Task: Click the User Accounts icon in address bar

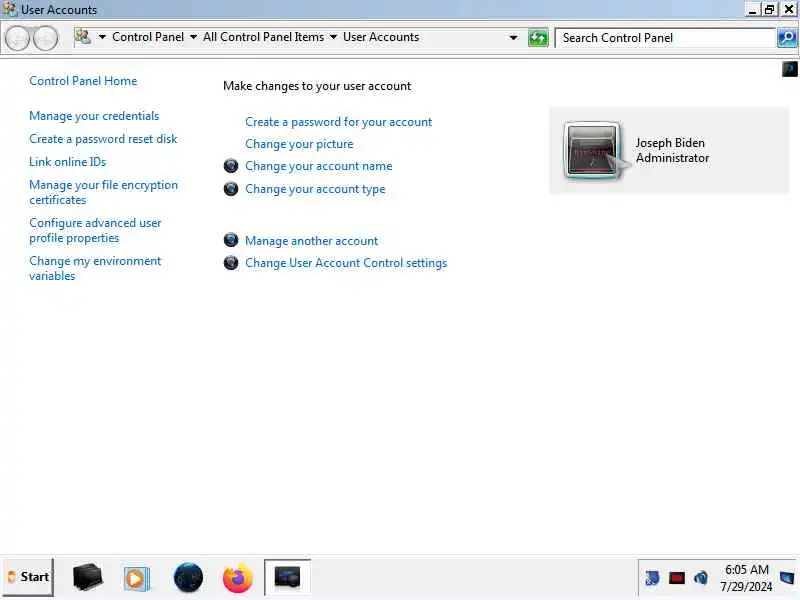Action: [x=83, y=37]
